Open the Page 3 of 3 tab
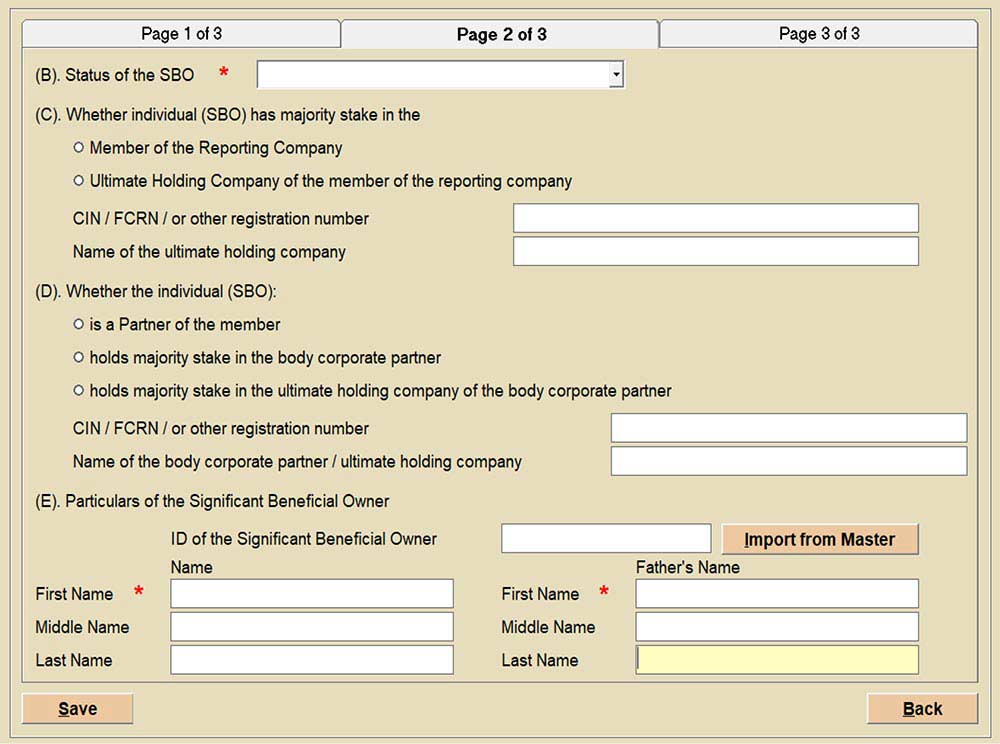 coord(818,34)
